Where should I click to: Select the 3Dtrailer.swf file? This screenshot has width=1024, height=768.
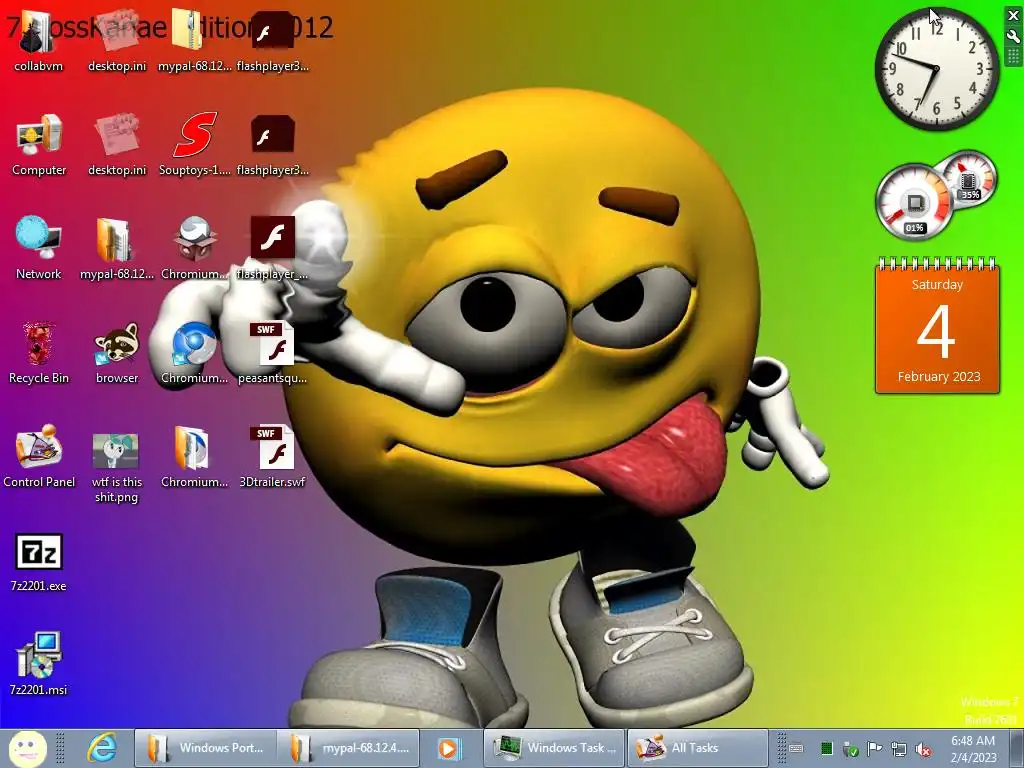[272, 456]
